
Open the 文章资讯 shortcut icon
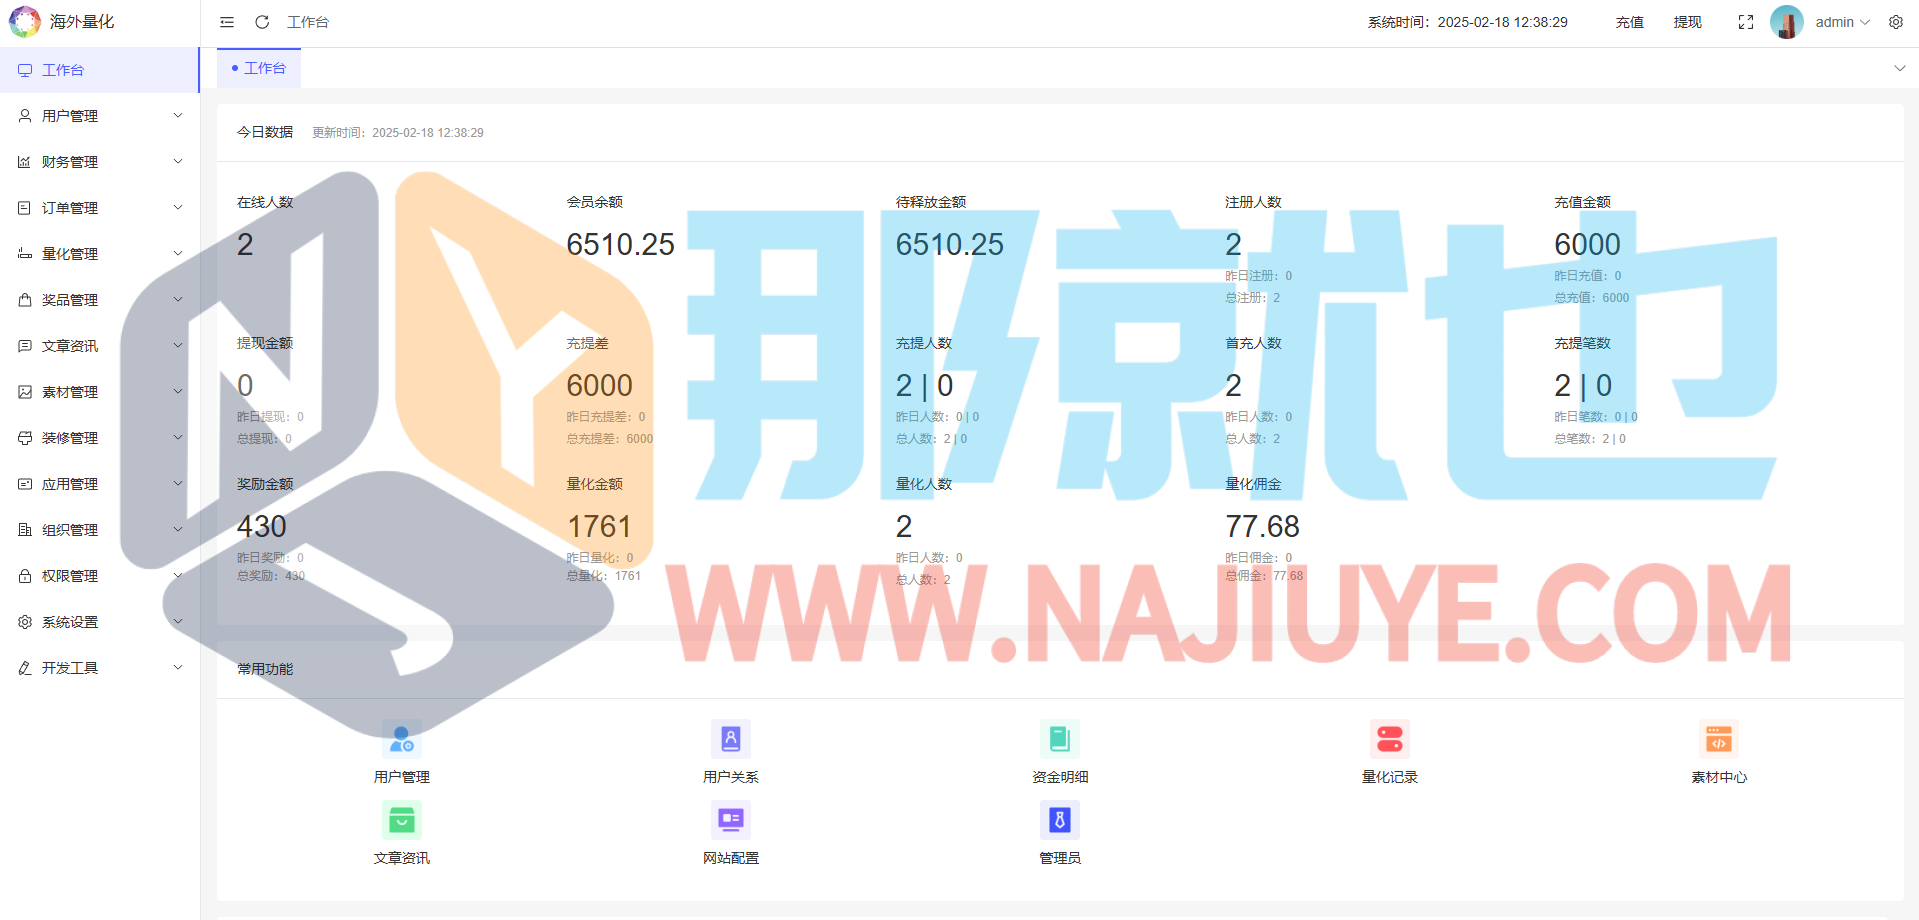click(401, 821)
